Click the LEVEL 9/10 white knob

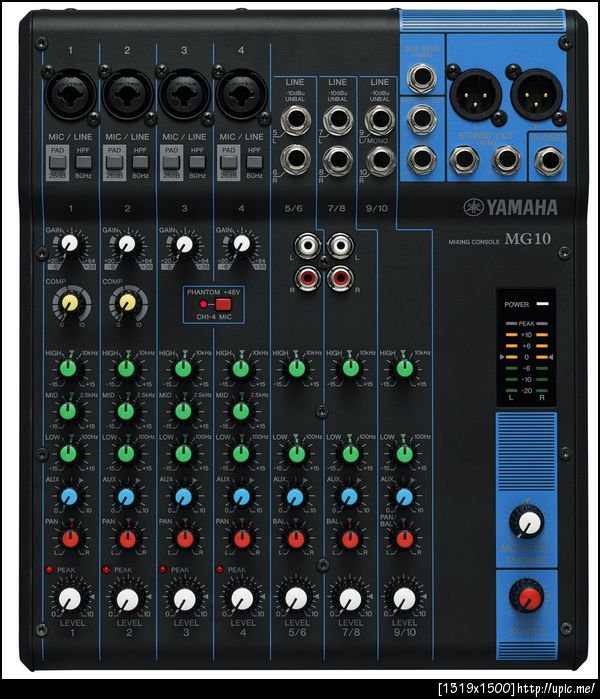[404, 598]
